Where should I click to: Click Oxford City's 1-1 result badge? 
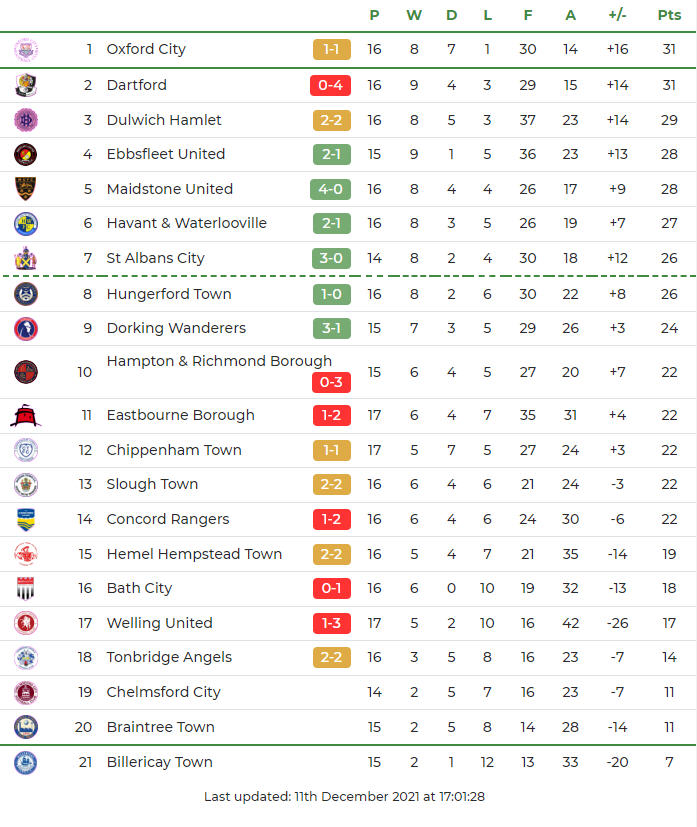pyautogui.click(x=331, y=49)
